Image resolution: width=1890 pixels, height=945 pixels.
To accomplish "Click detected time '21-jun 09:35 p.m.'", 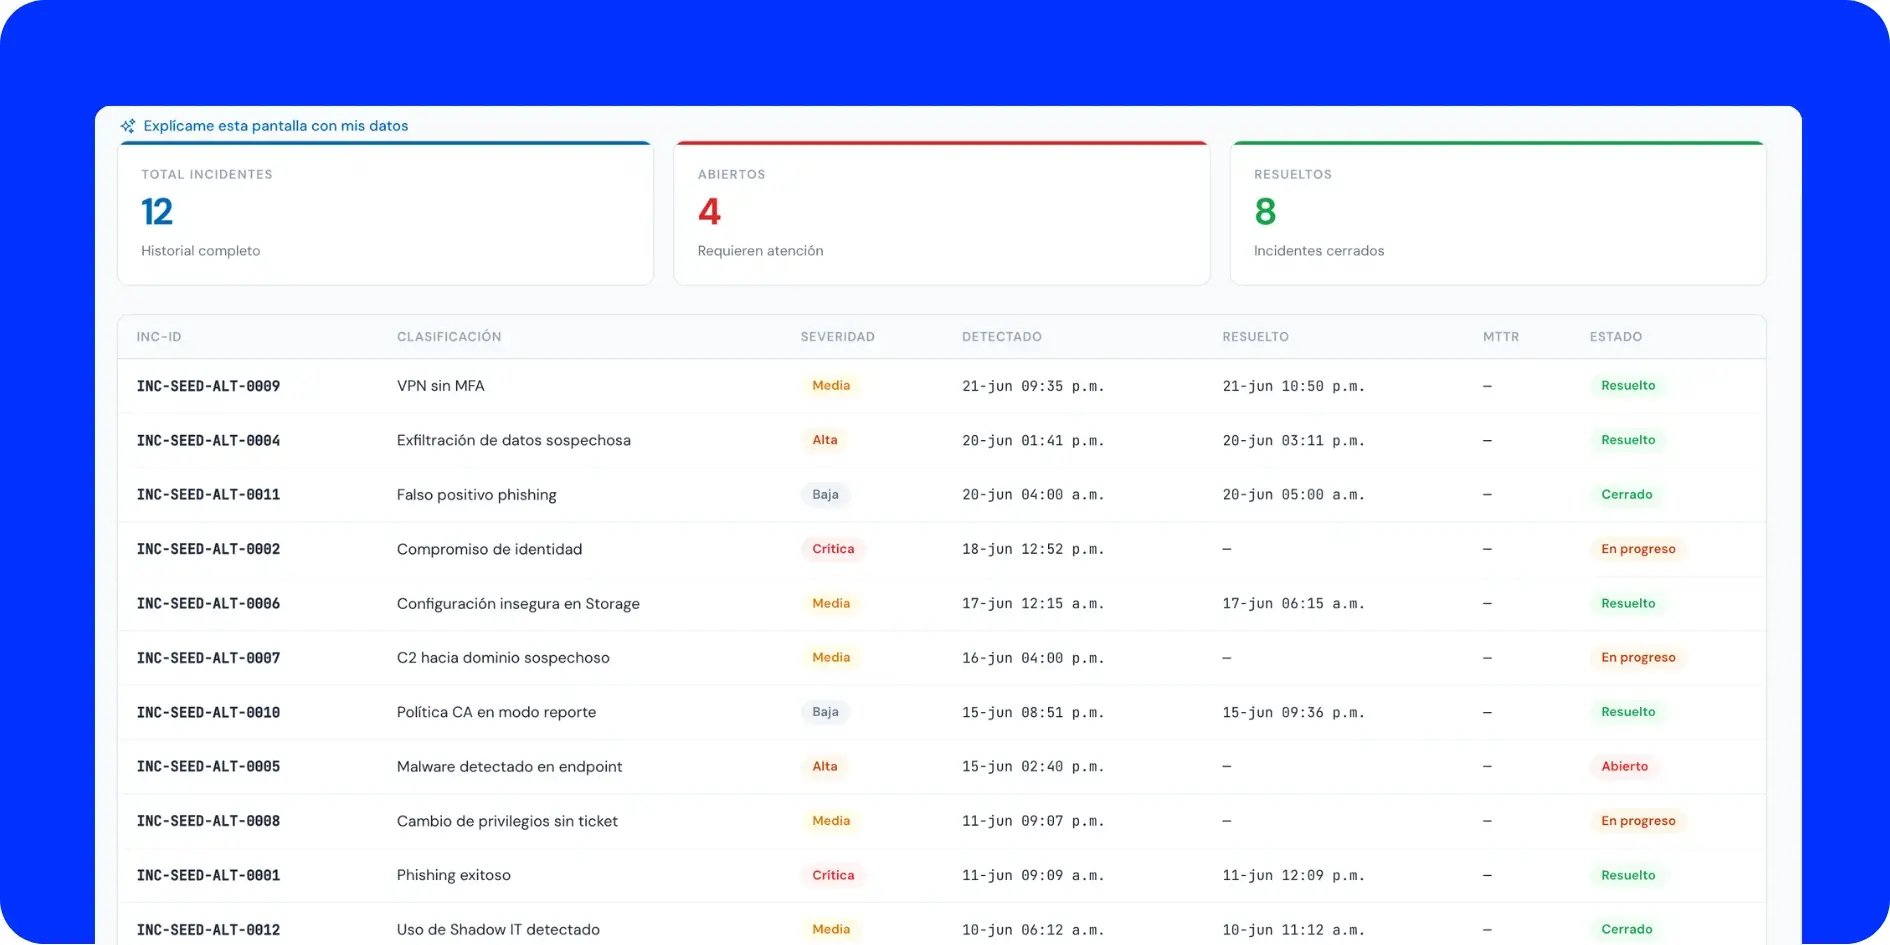I will (x=1033, y=386).
